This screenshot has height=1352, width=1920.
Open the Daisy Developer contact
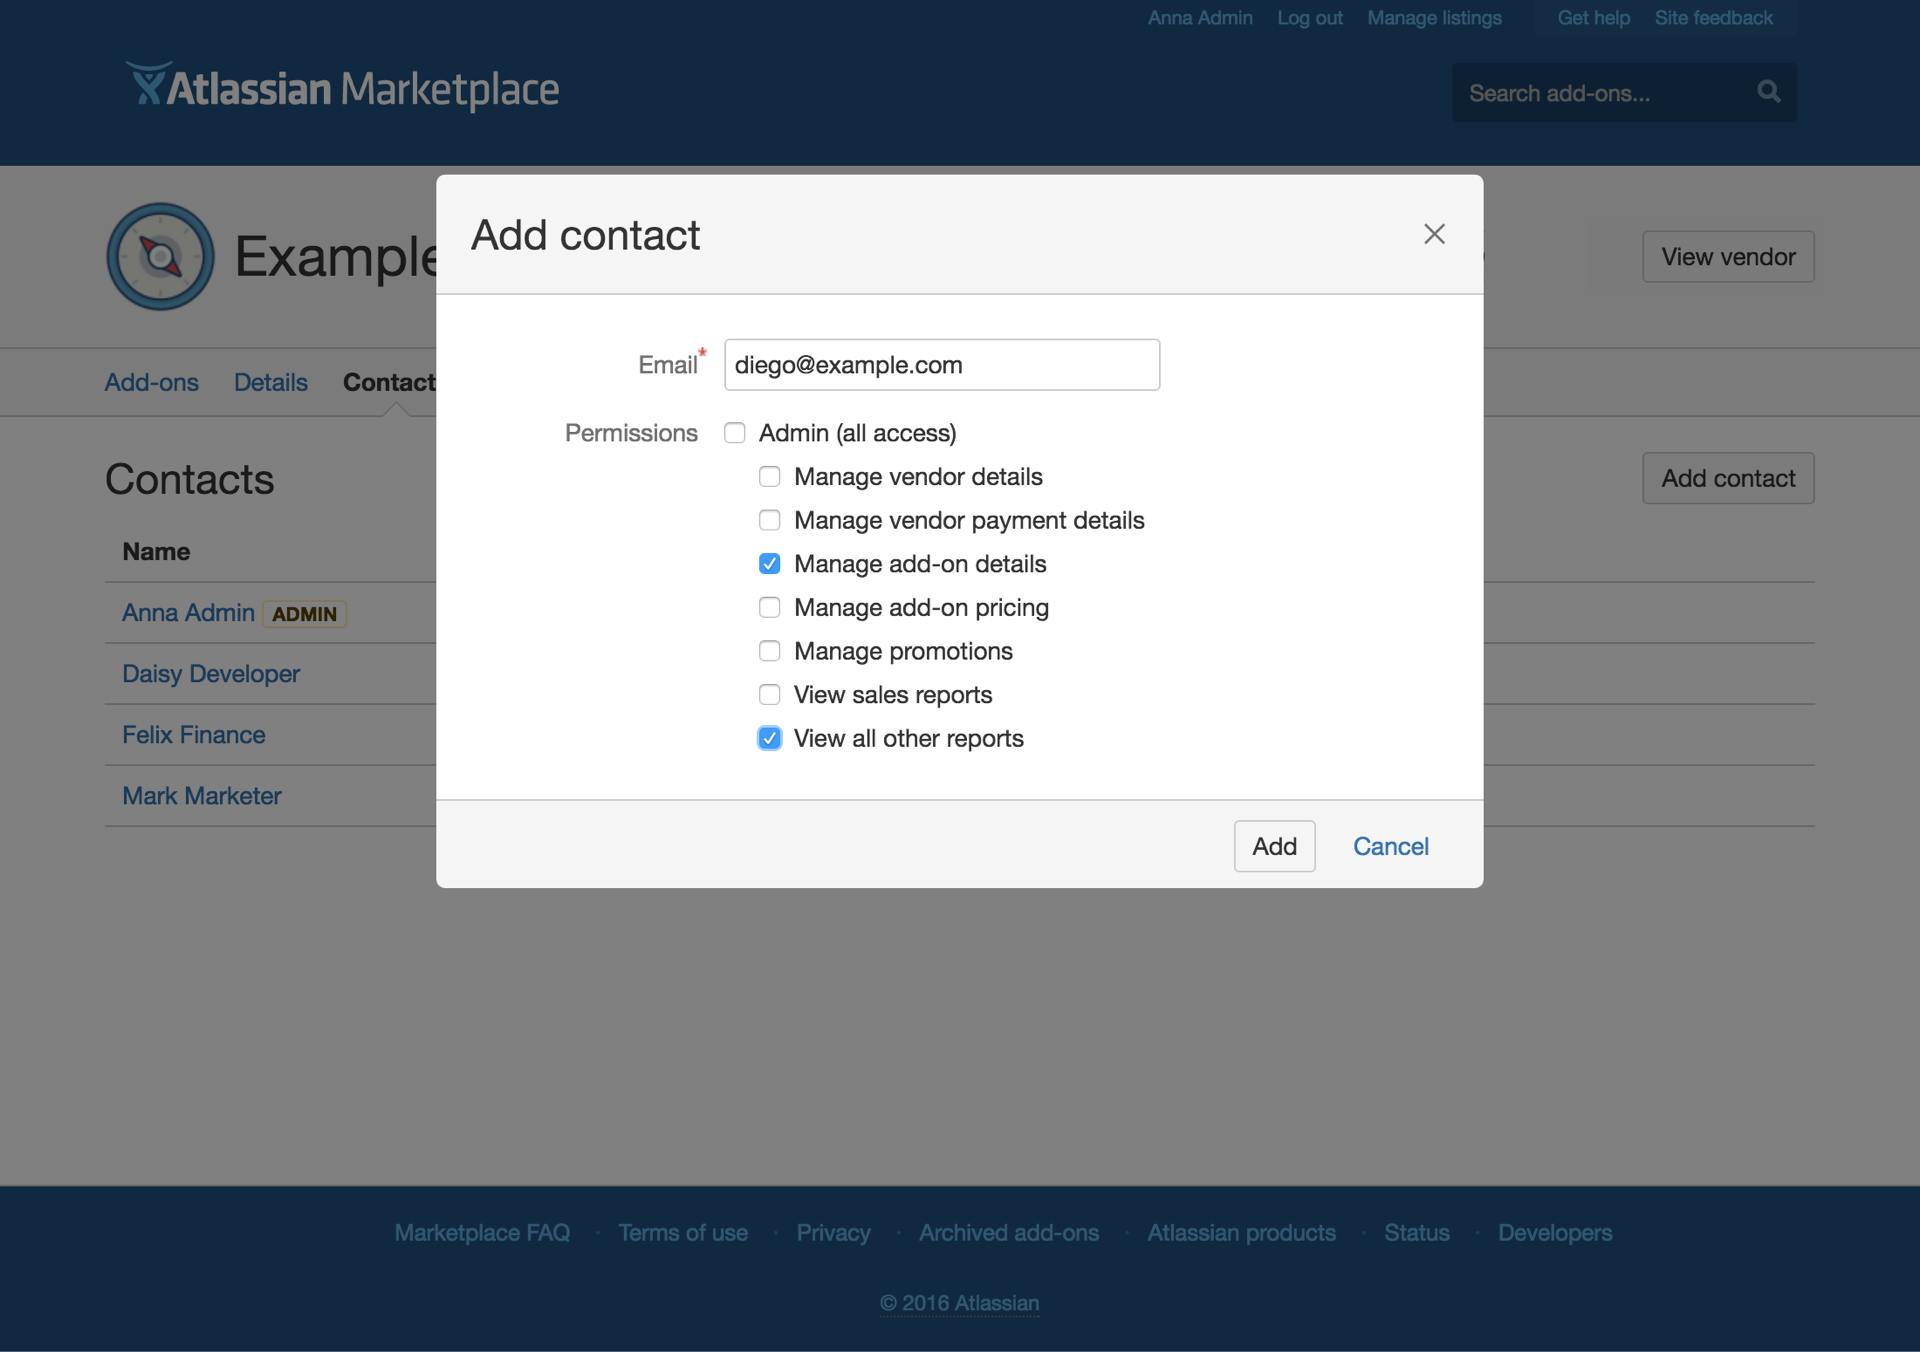[210, 673]
